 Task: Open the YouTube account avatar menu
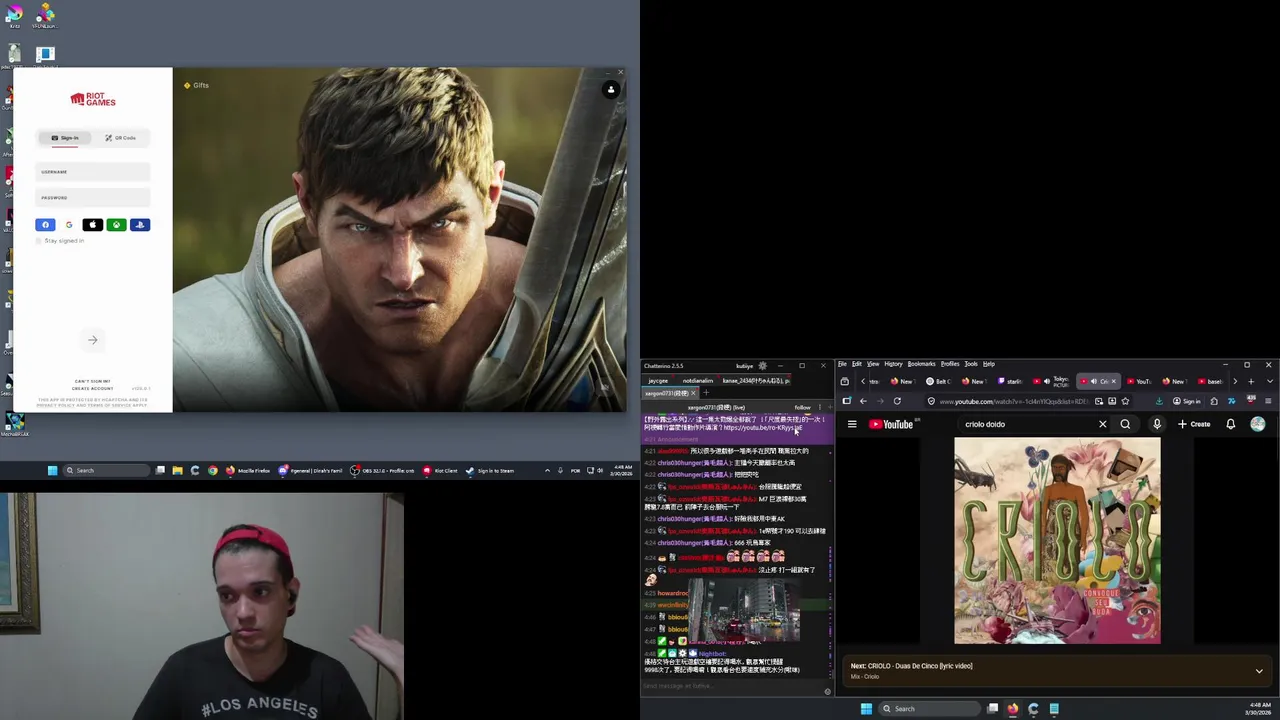point(1258,424)
